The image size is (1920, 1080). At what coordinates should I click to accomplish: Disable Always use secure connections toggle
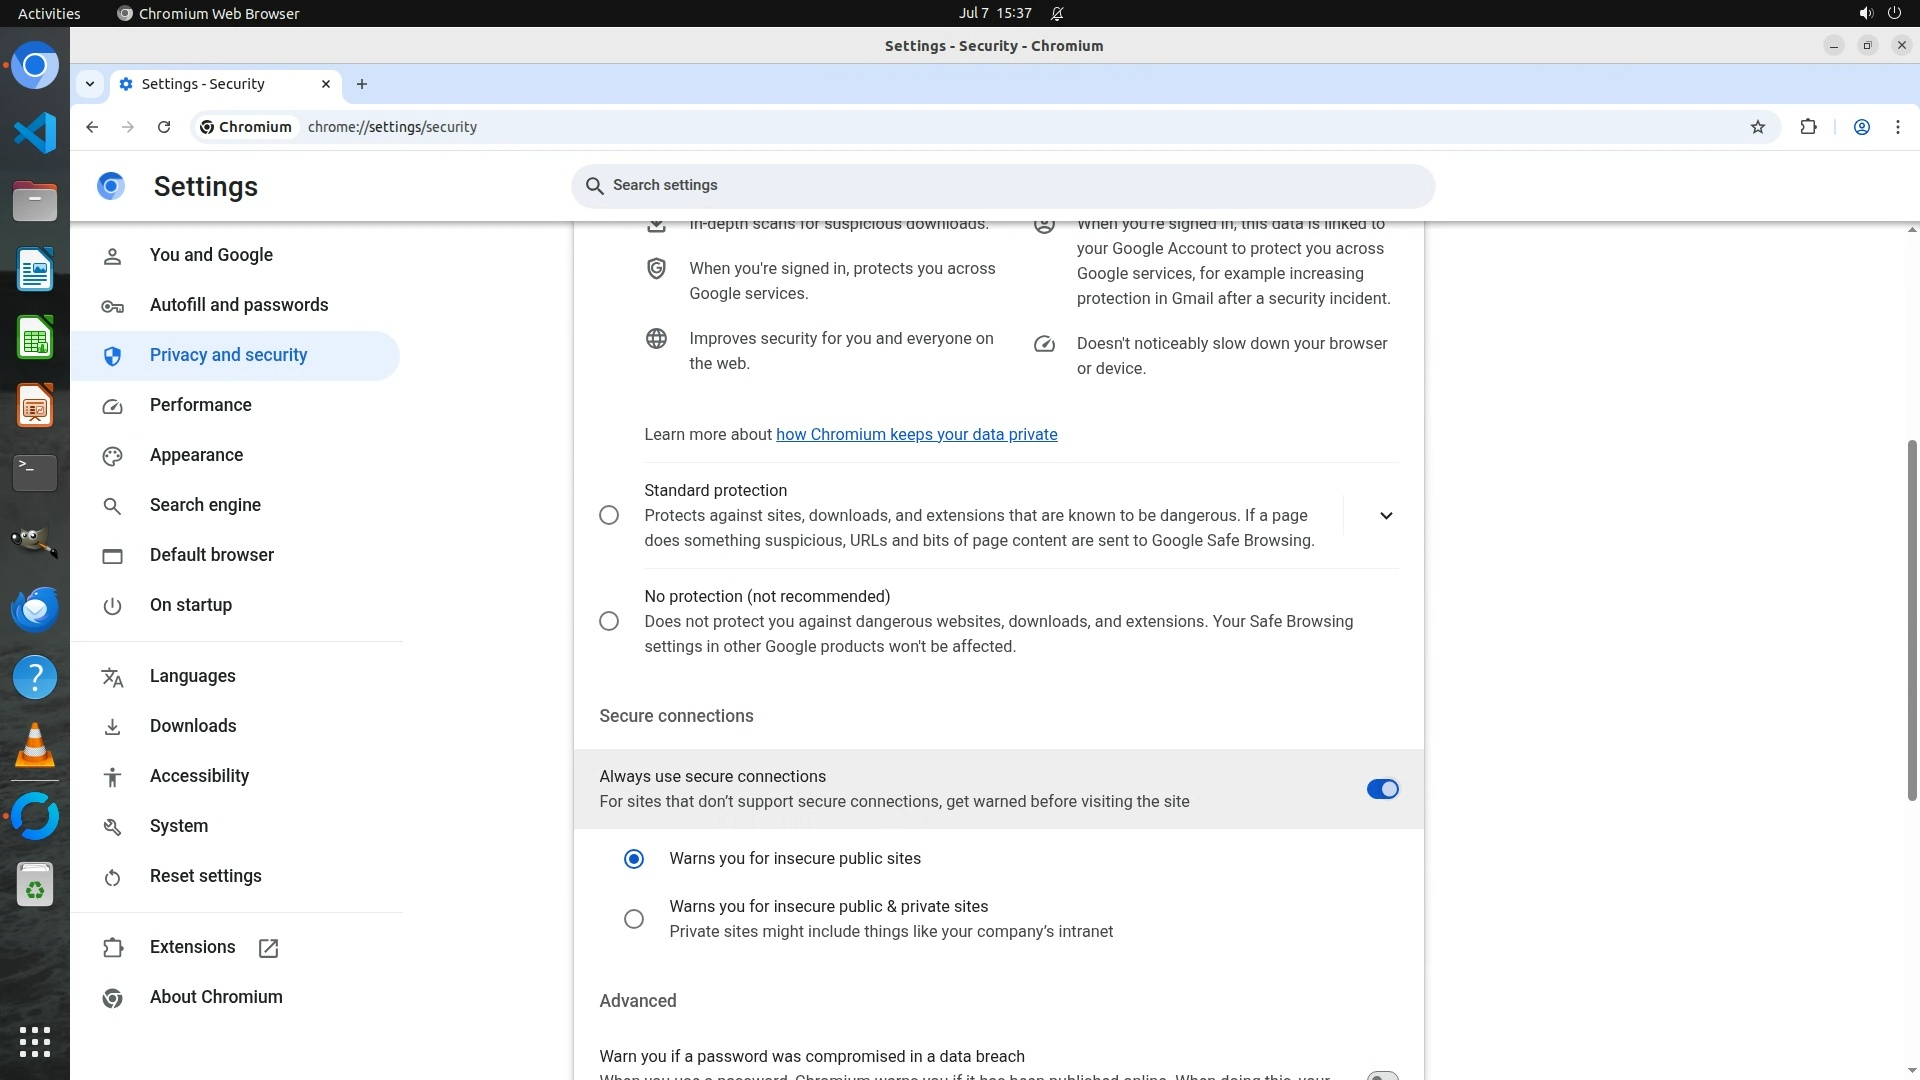tap(1382, 789)
